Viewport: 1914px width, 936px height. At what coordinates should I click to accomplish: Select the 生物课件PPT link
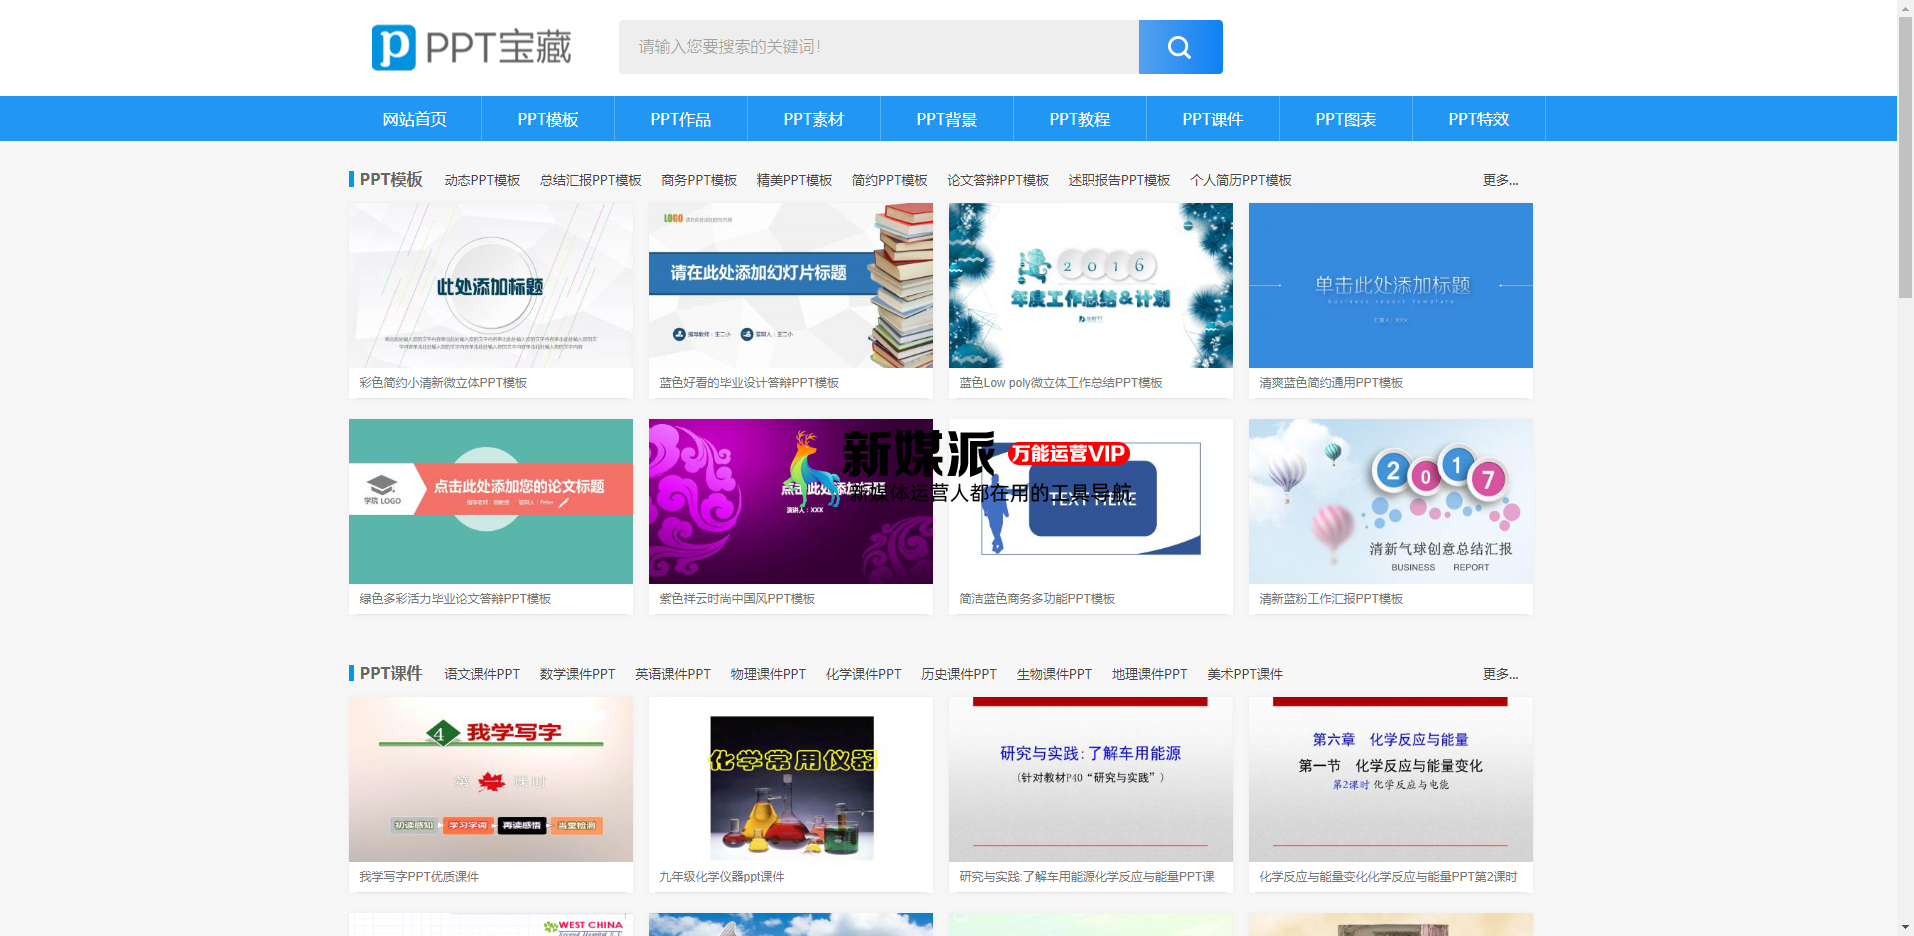click(x=1055, y=674)
